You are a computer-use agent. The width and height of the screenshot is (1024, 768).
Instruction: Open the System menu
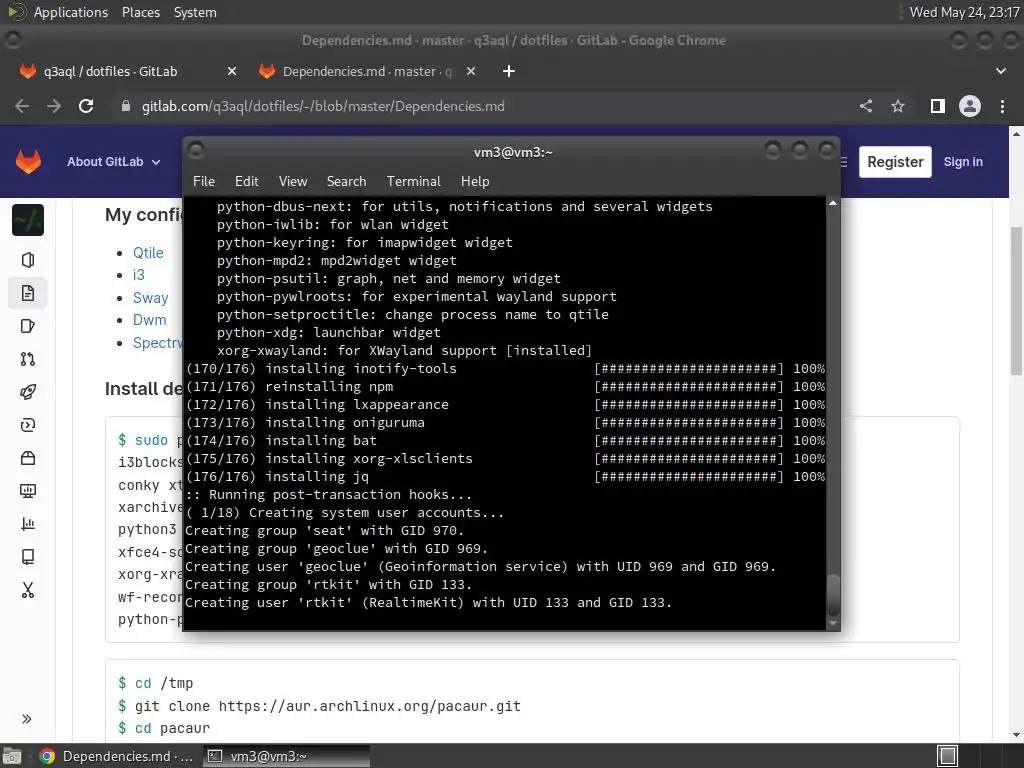(195, 12)
